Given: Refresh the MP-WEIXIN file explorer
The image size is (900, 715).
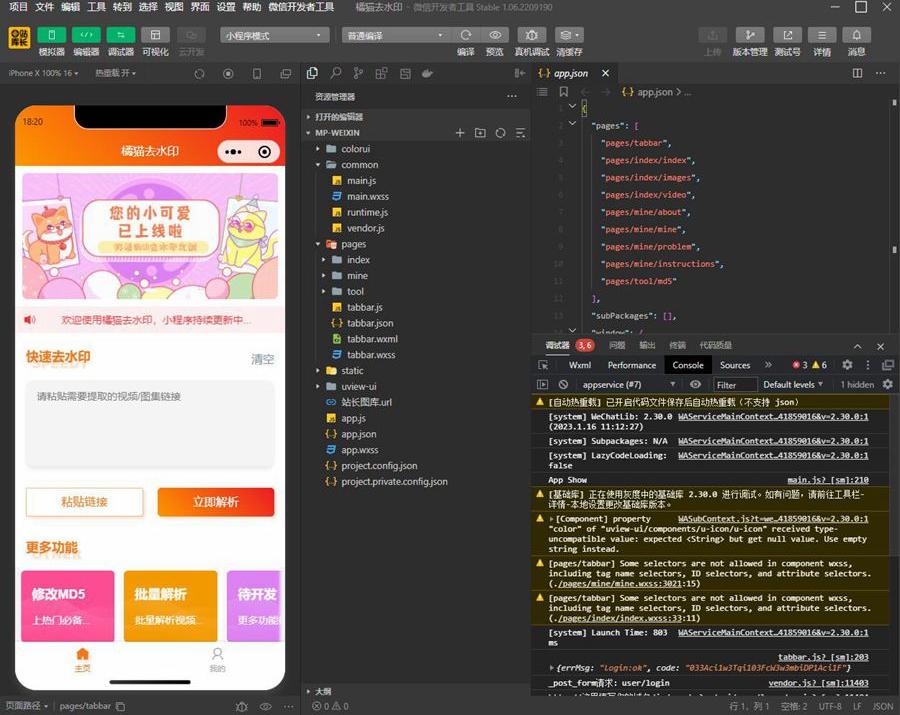Looking at the screenshot, I should pyautogui.click(x=501, y=133).
